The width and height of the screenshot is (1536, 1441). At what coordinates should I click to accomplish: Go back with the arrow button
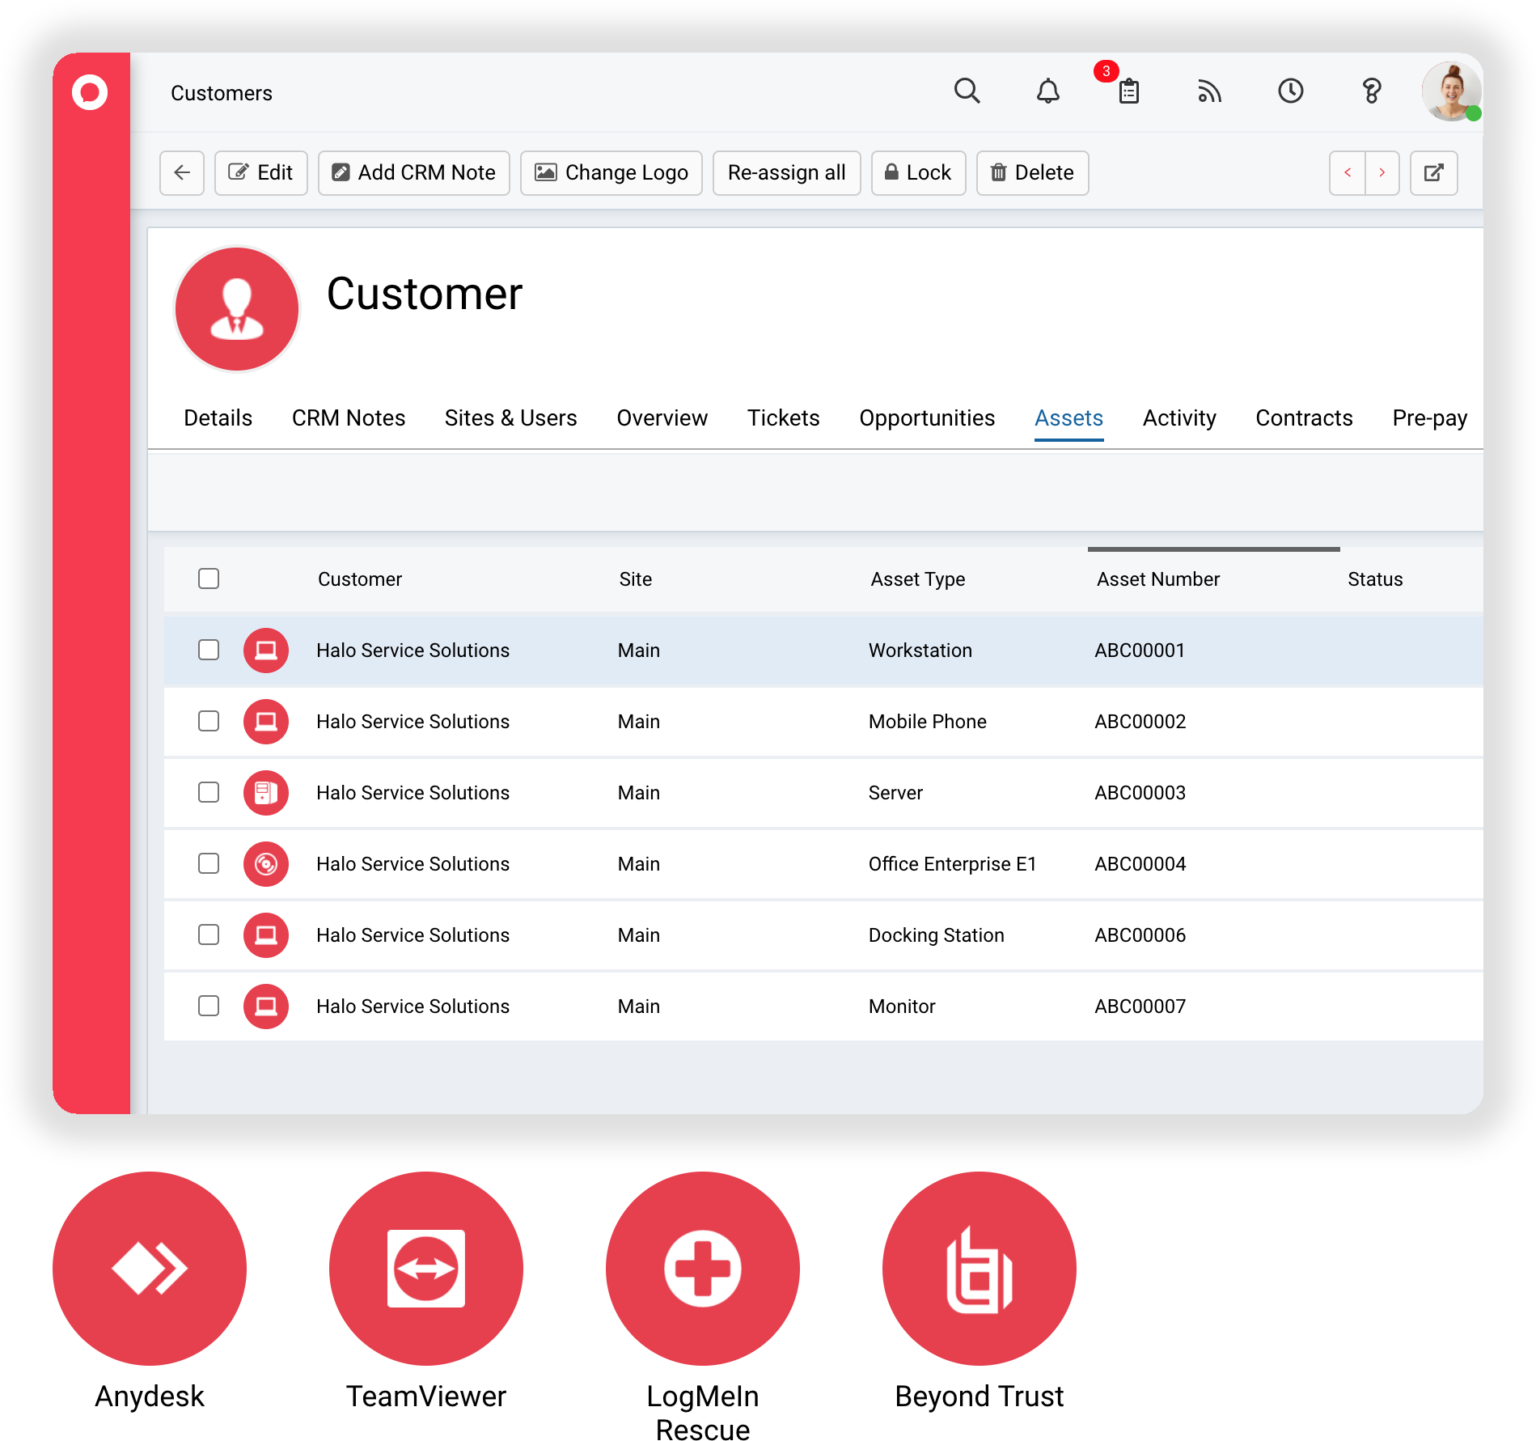tap(182, 172)
